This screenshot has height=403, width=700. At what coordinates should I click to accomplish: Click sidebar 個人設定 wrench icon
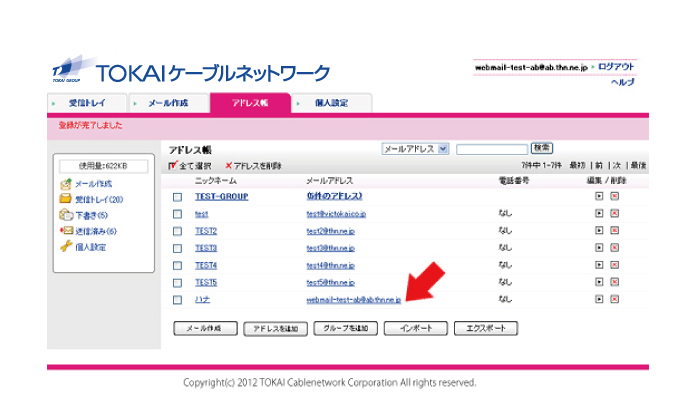[x=66, y=246]
